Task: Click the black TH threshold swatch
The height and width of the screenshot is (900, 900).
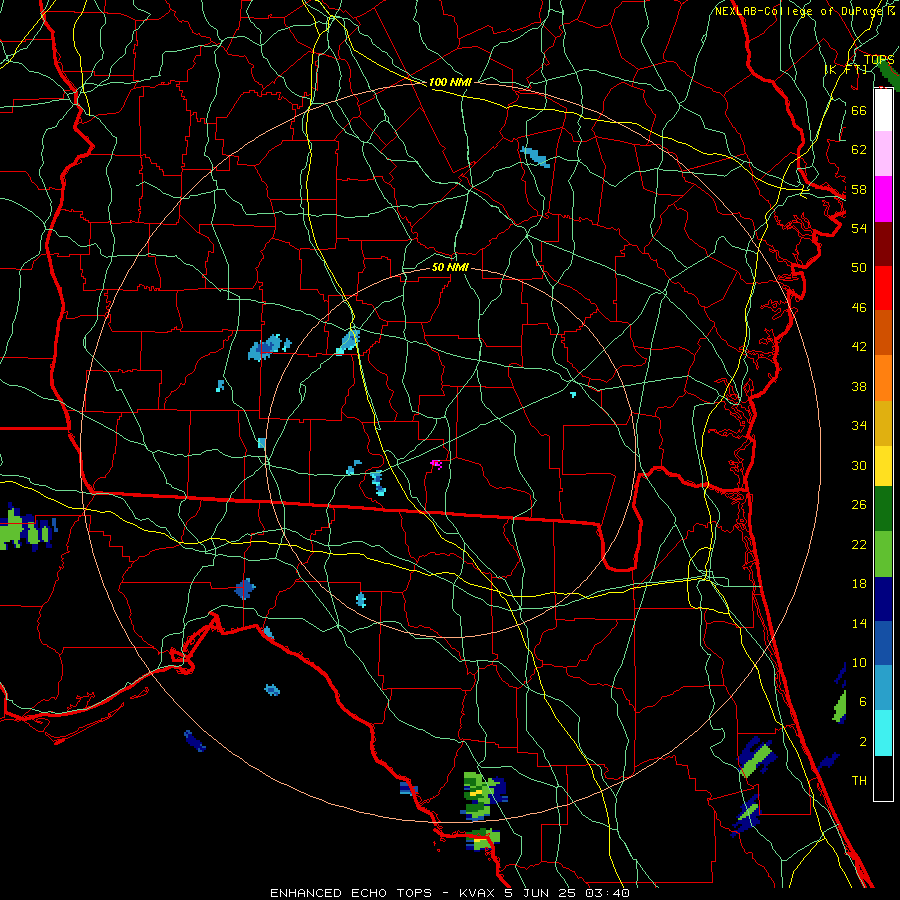Action: [x=883, y=778]
